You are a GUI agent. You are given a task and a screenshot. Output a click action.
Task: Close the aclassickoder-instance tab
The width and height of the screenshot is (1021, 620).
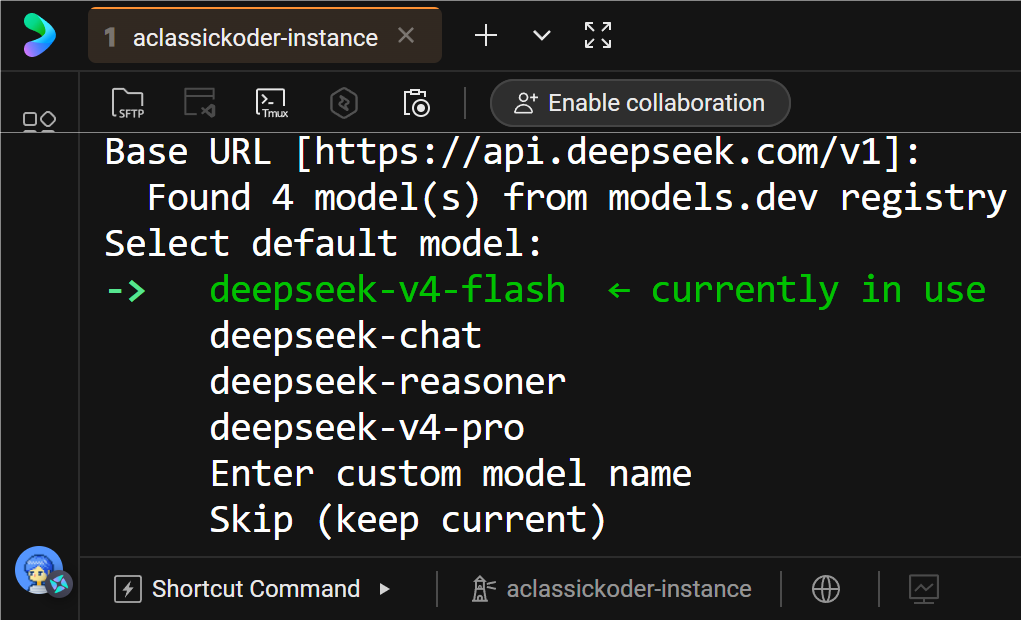406,35
